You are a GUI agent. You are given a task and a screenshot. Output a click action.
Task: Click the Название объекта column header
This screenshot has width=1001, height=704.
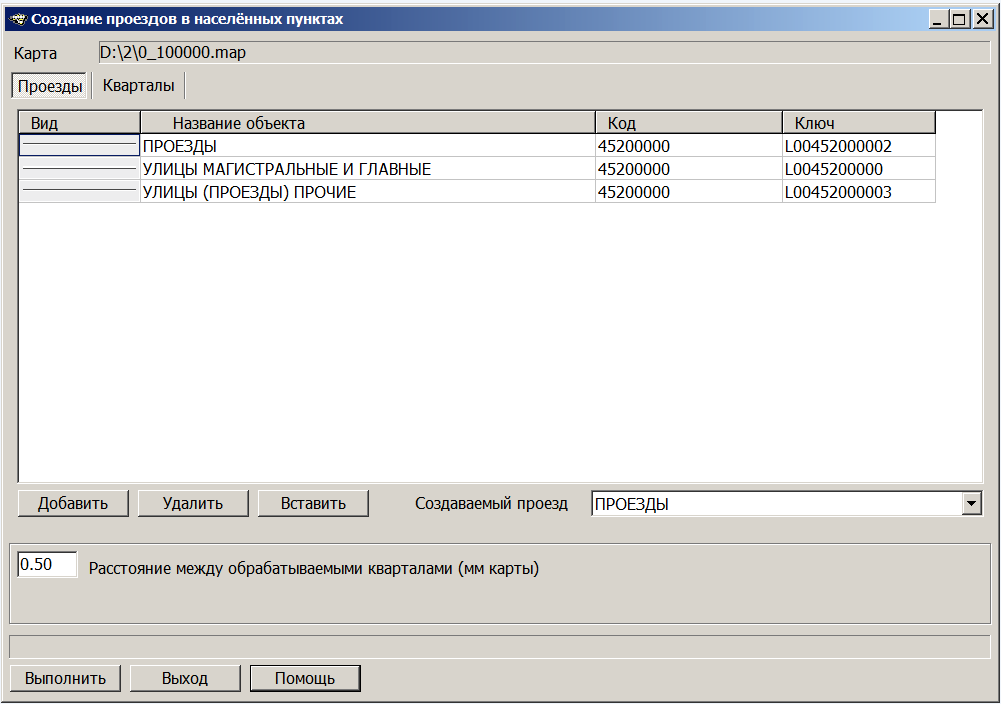pyautogui.click(x=367, y=123)
